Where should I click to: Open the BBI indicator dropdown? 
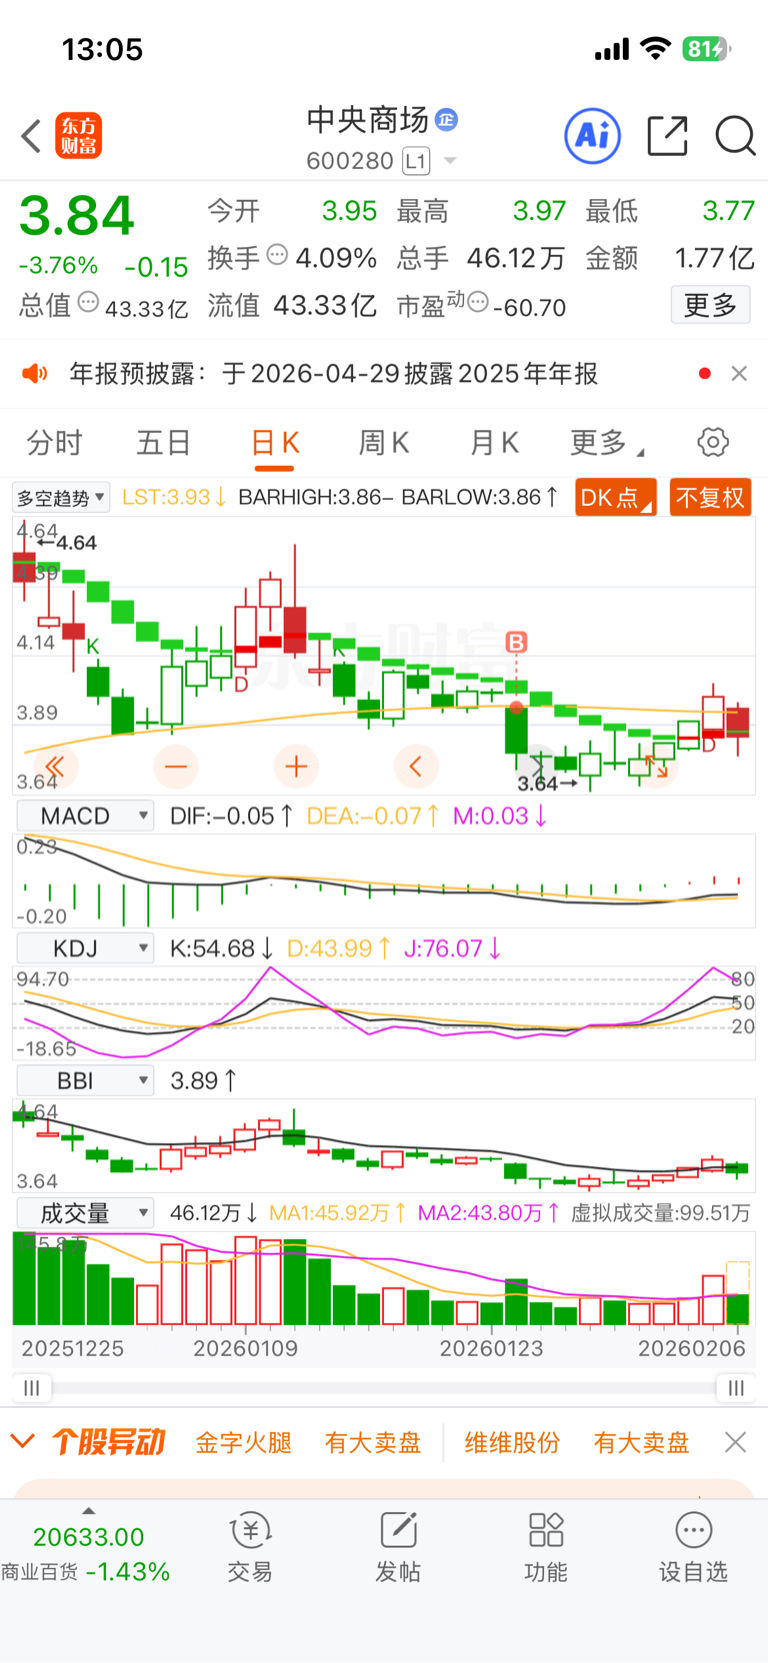click(x=85, y=1081)
